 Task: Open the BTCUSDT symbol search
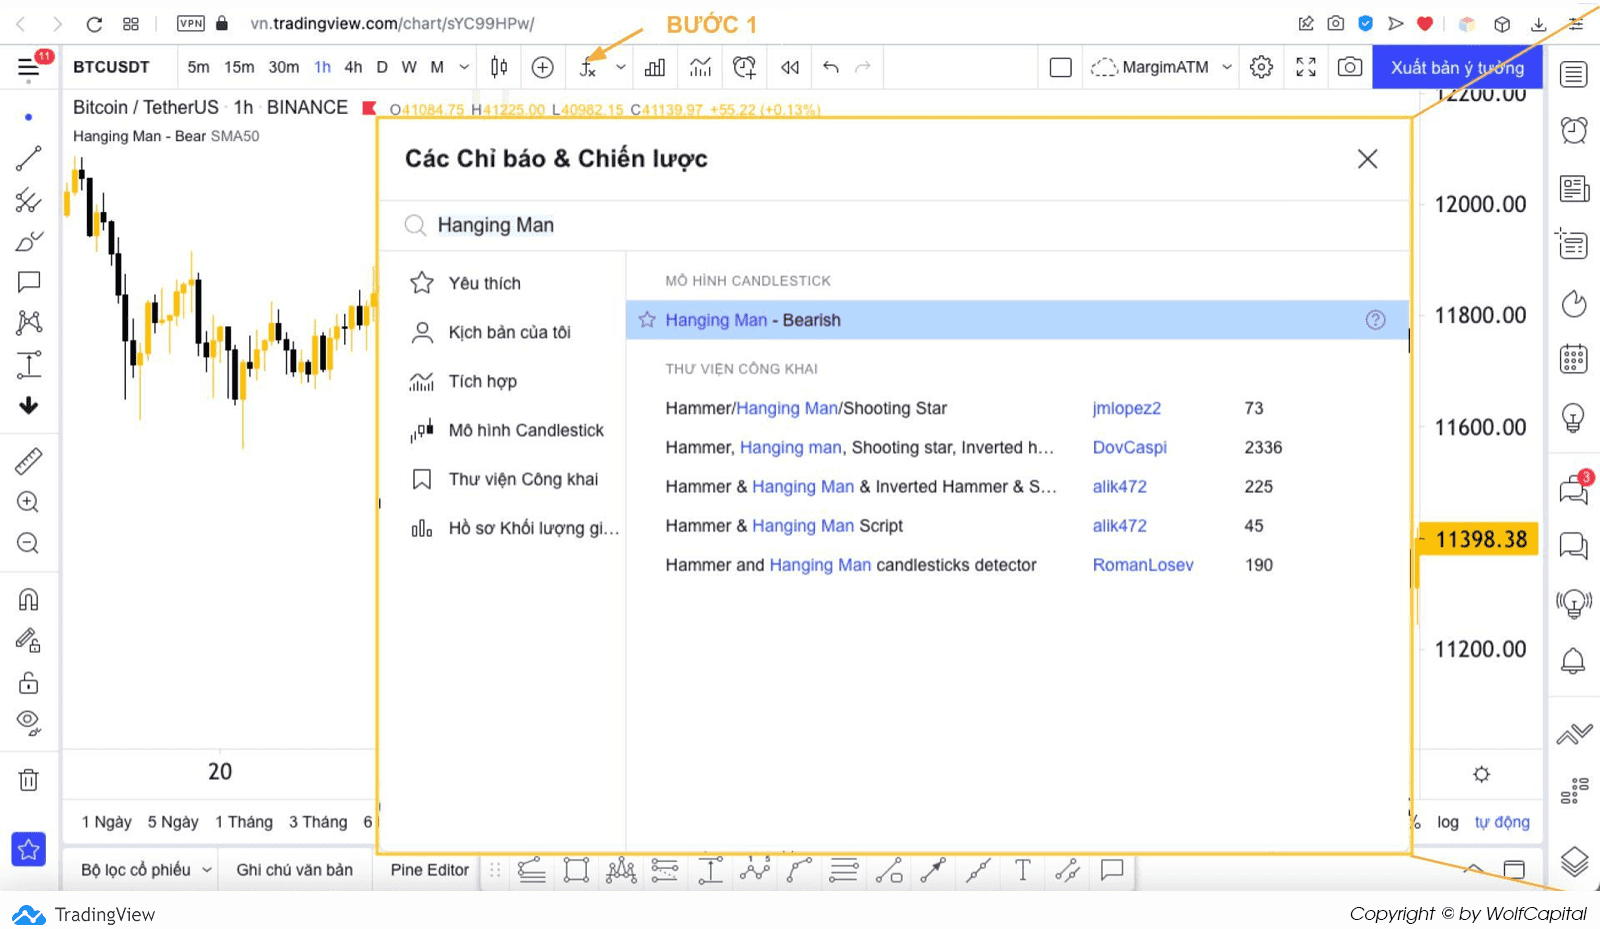click(111, 67)
